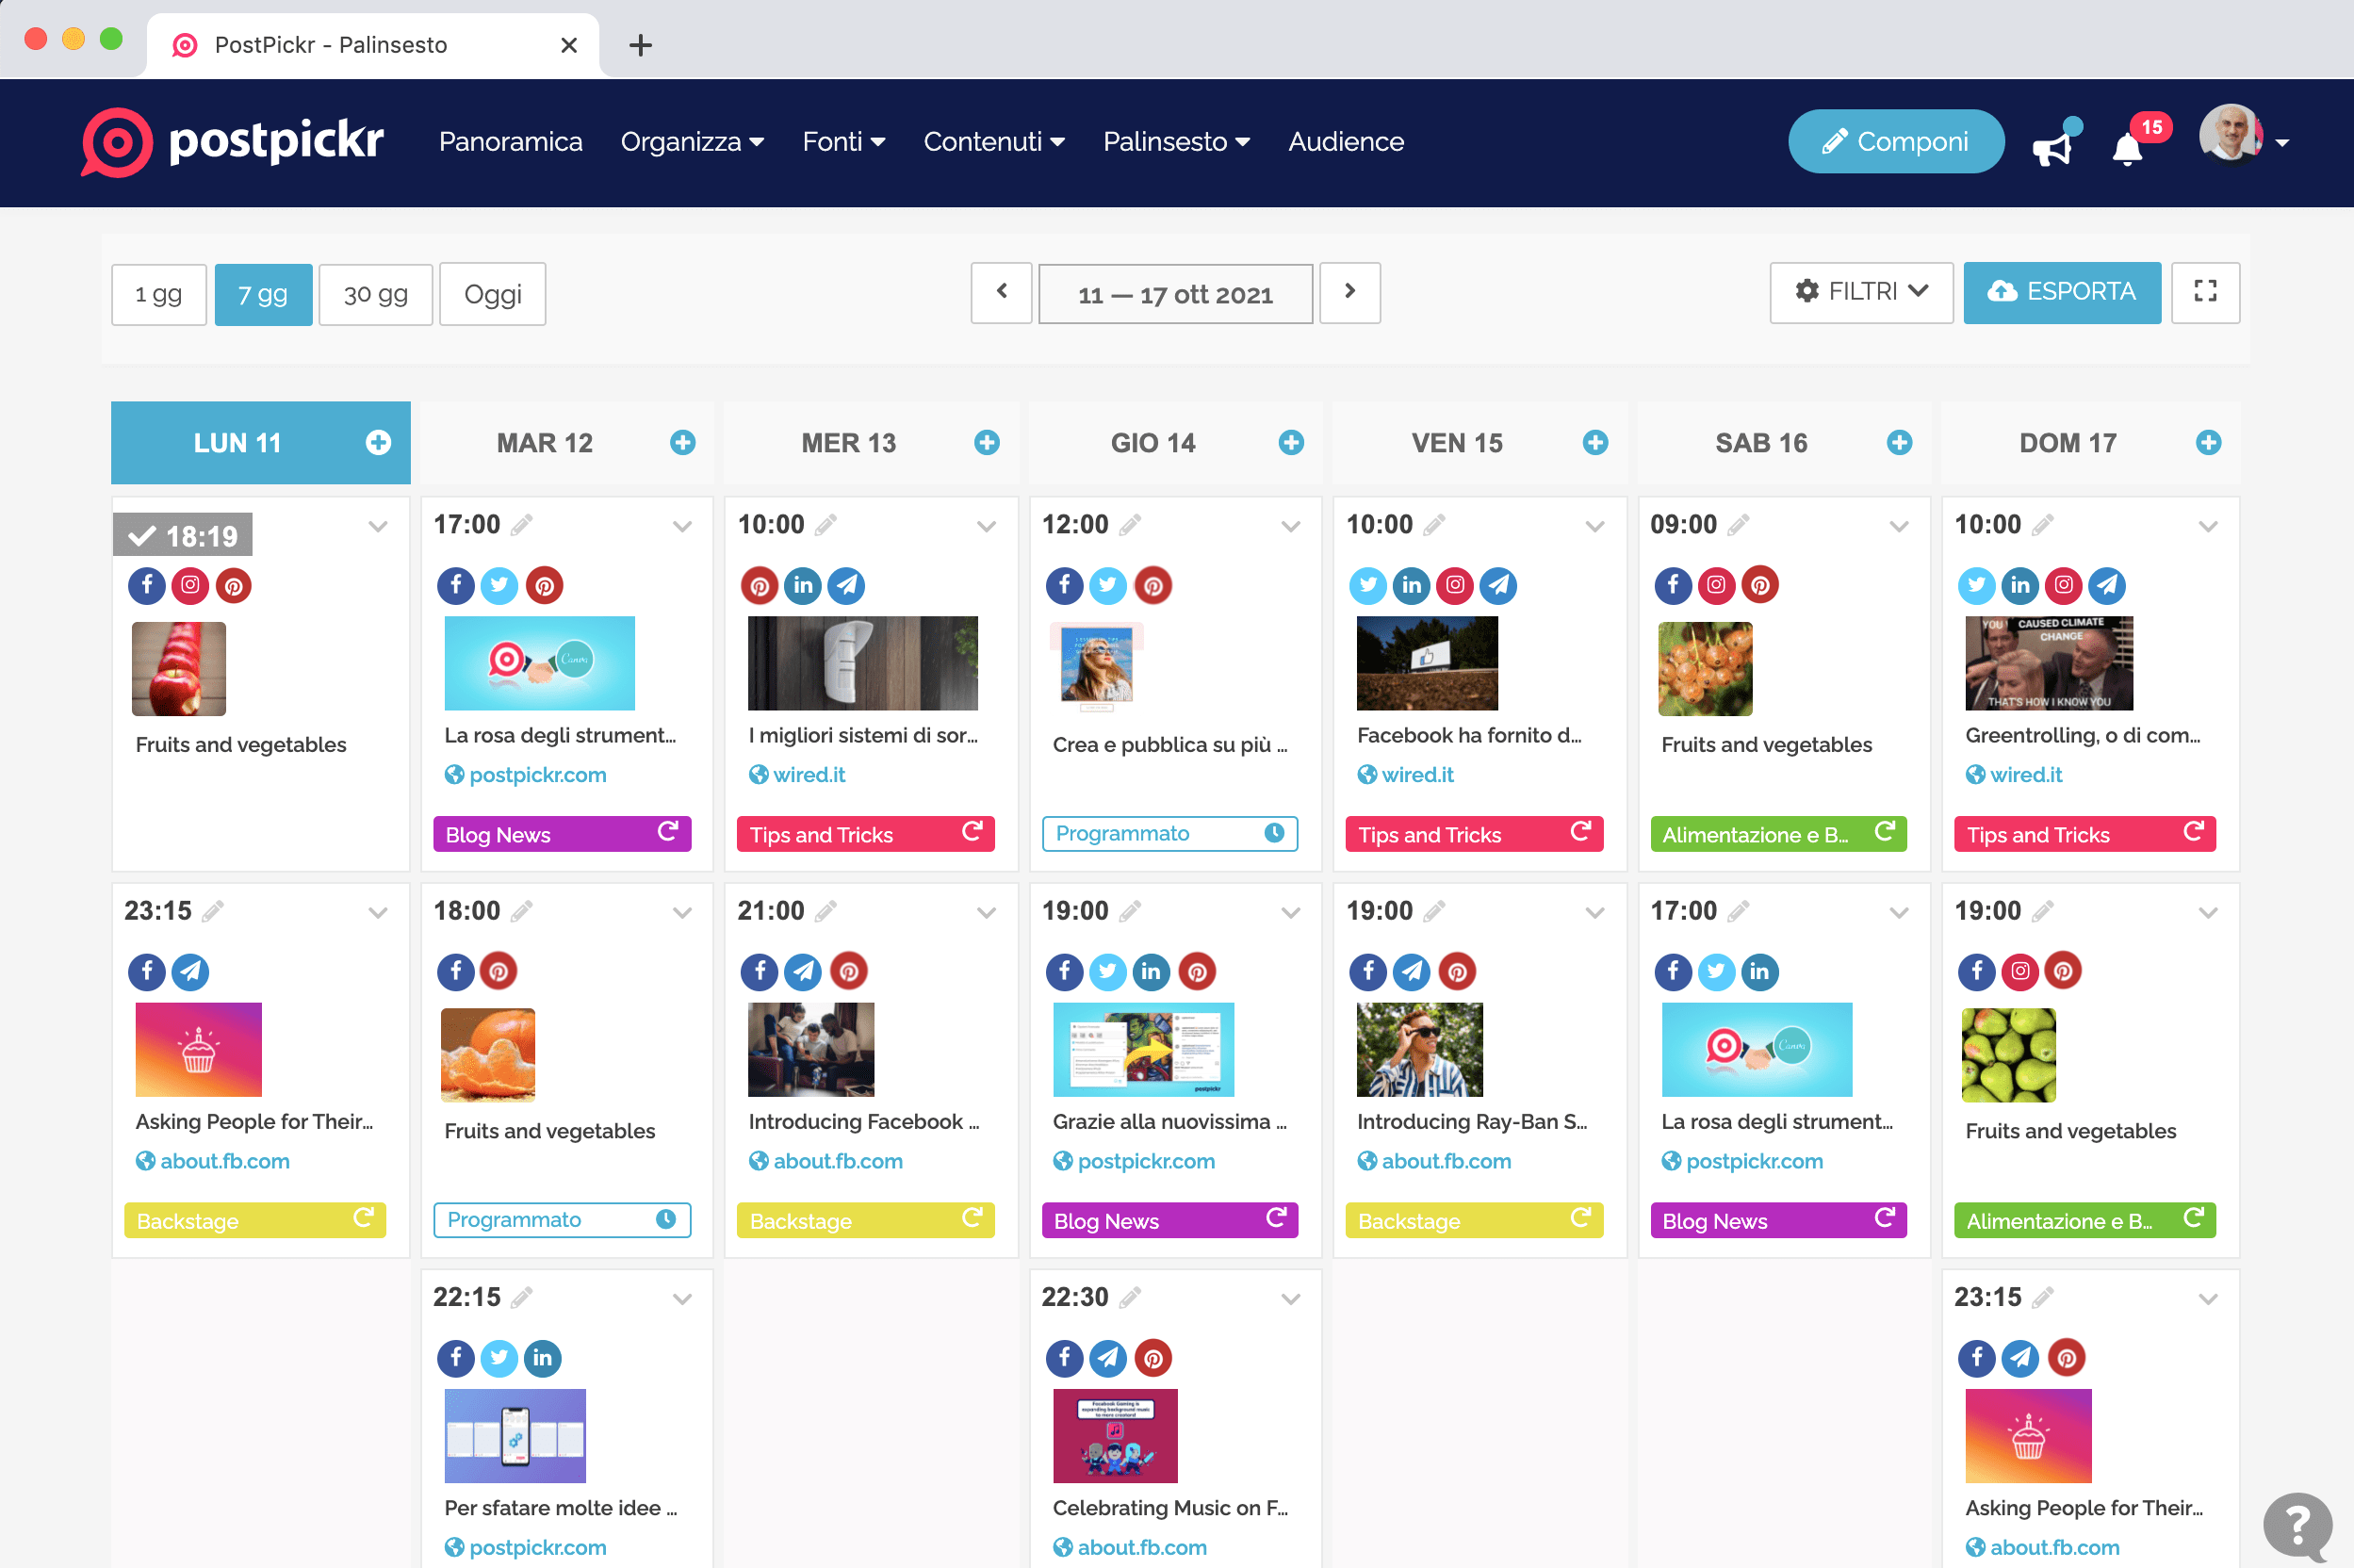Screen dimensions: 2354x1568
Task: Click the fullscreen expand icon
Action: (x=2204, y=292)
